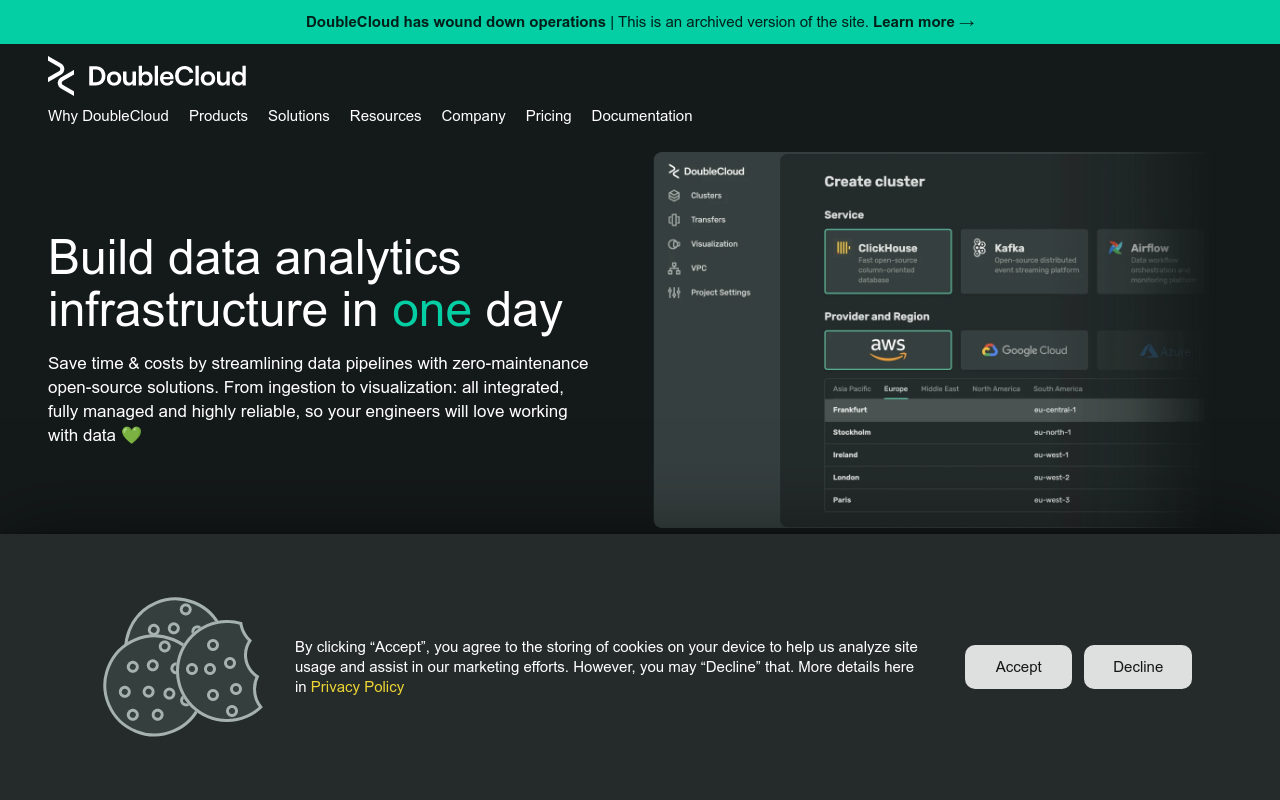Choose AWS as the provider
Image resolution: width=1280 pixels, height=800 pixels.
888,350
